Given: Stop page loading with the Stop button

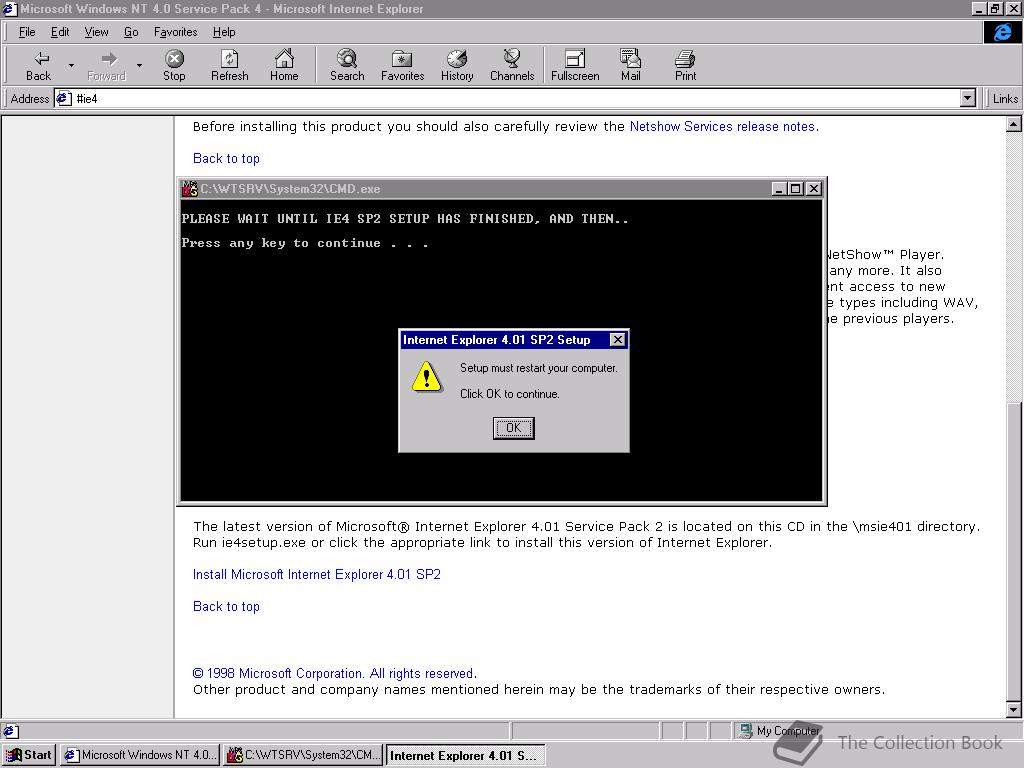Looking at the screenshot, I should pyautogui.click(x=174, y=65).
